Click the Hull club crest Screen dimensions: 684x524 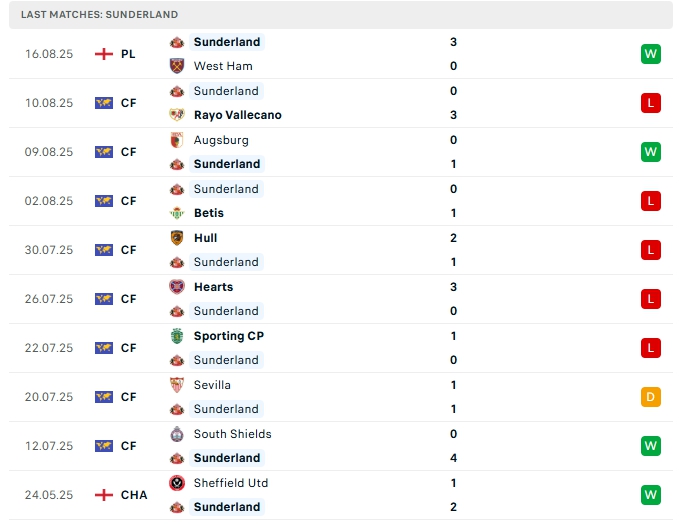click(177, 238)
